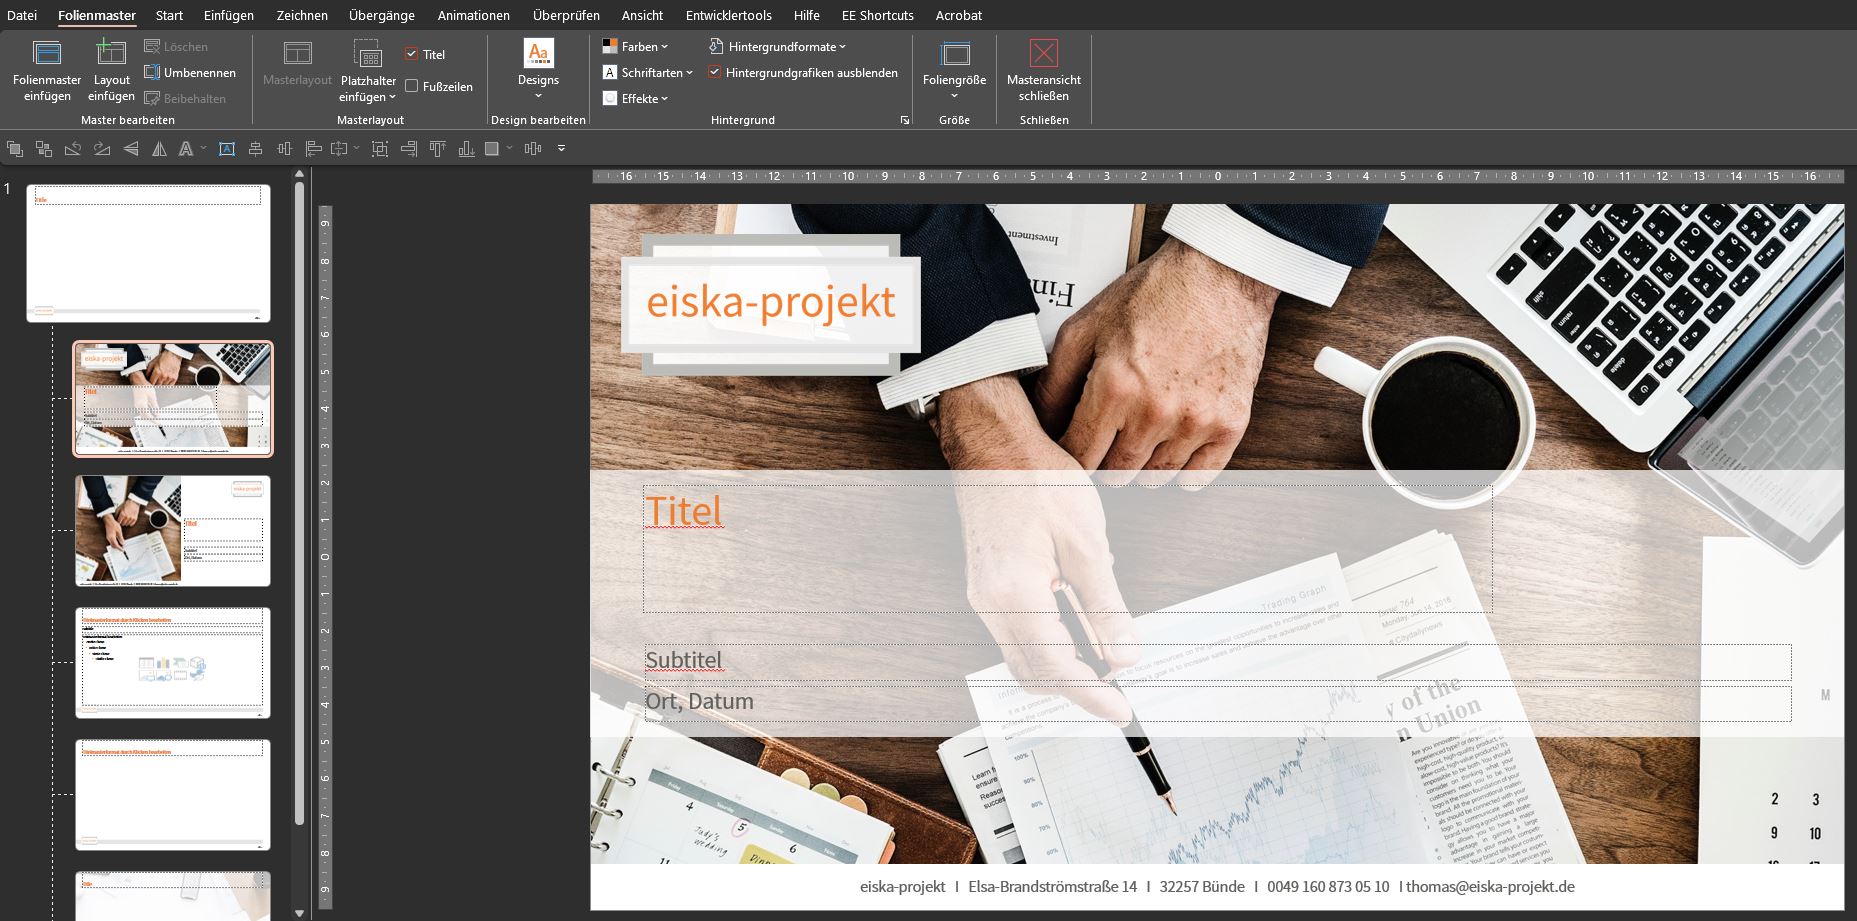
Task: Click the Umbenennen layout button
Action: coord(190,73)
